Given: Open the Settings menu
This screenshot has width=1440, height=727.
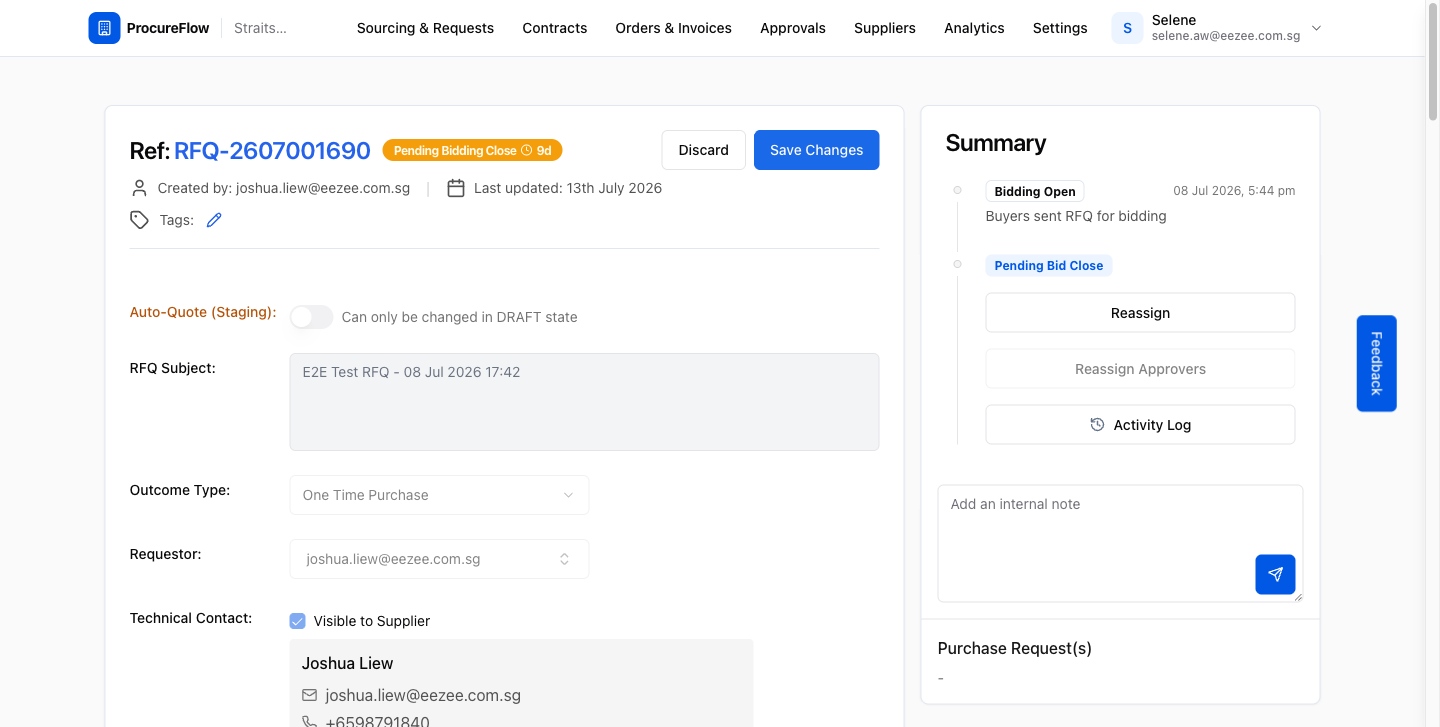Looking at the screenshot, I should tap(1060, 28).
